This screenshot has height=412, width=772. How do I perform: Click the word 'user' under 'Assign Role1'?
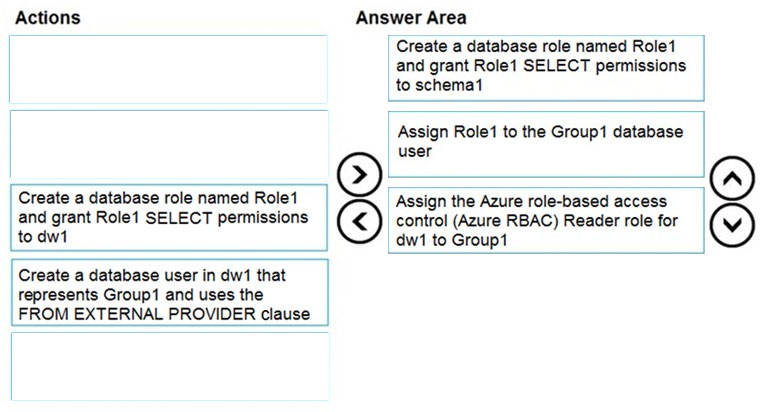coord(415,152)
